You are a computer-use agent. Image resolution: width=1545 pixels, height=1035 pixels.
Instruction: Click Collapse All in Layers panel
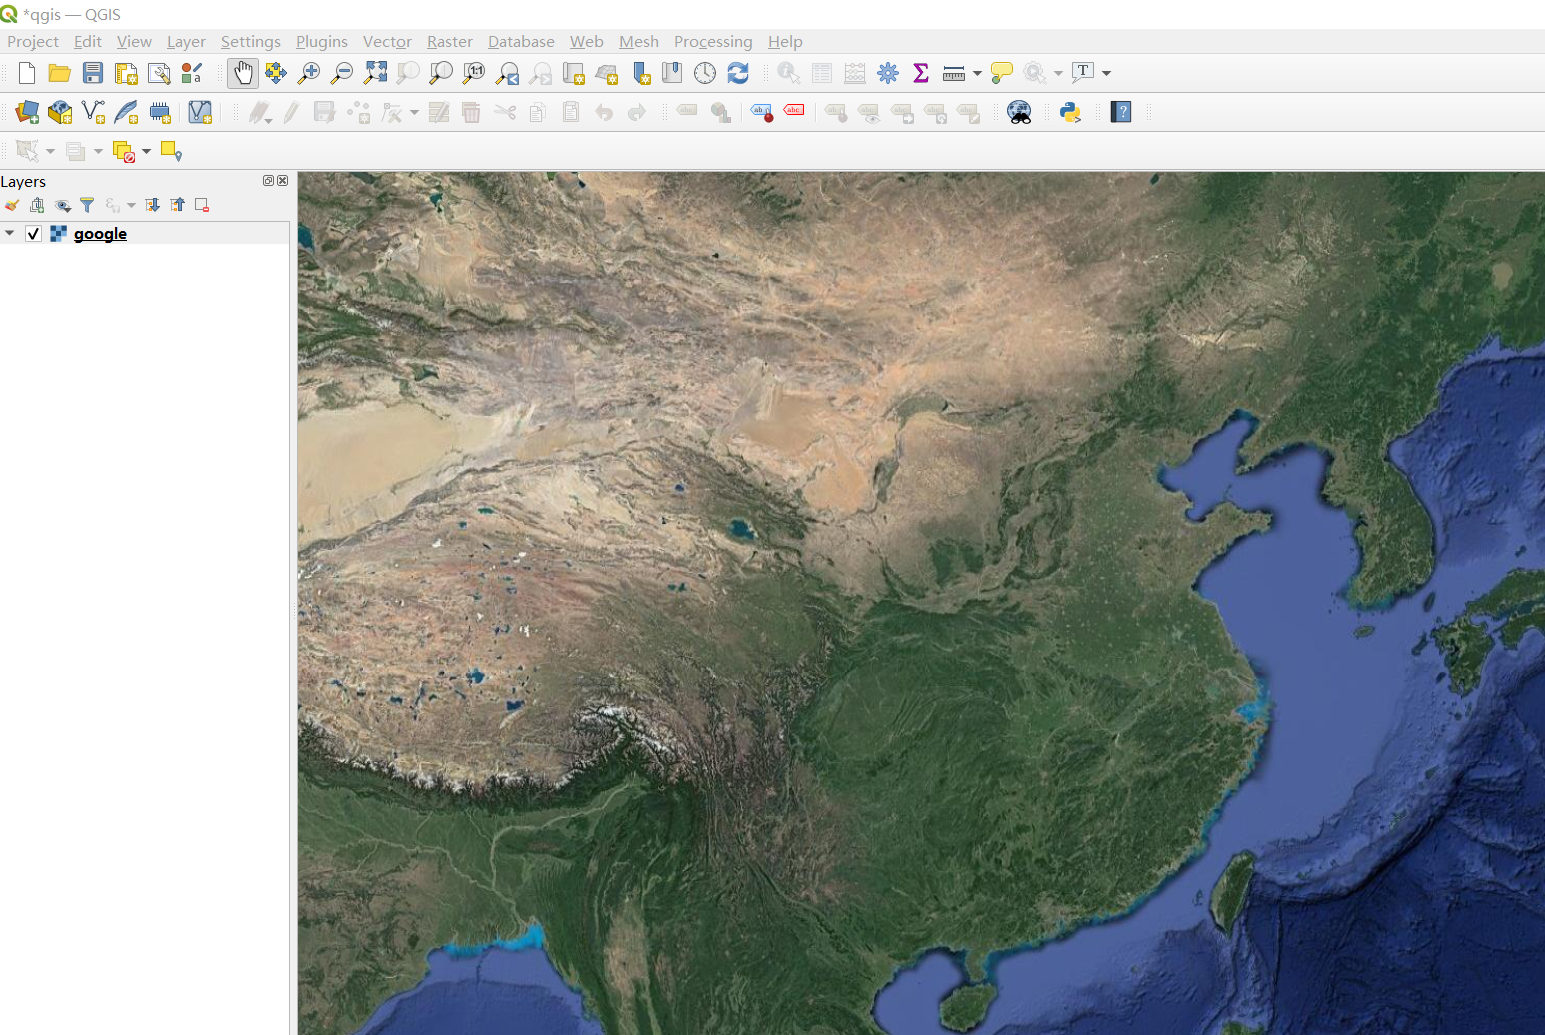click(x=177, y=205)
